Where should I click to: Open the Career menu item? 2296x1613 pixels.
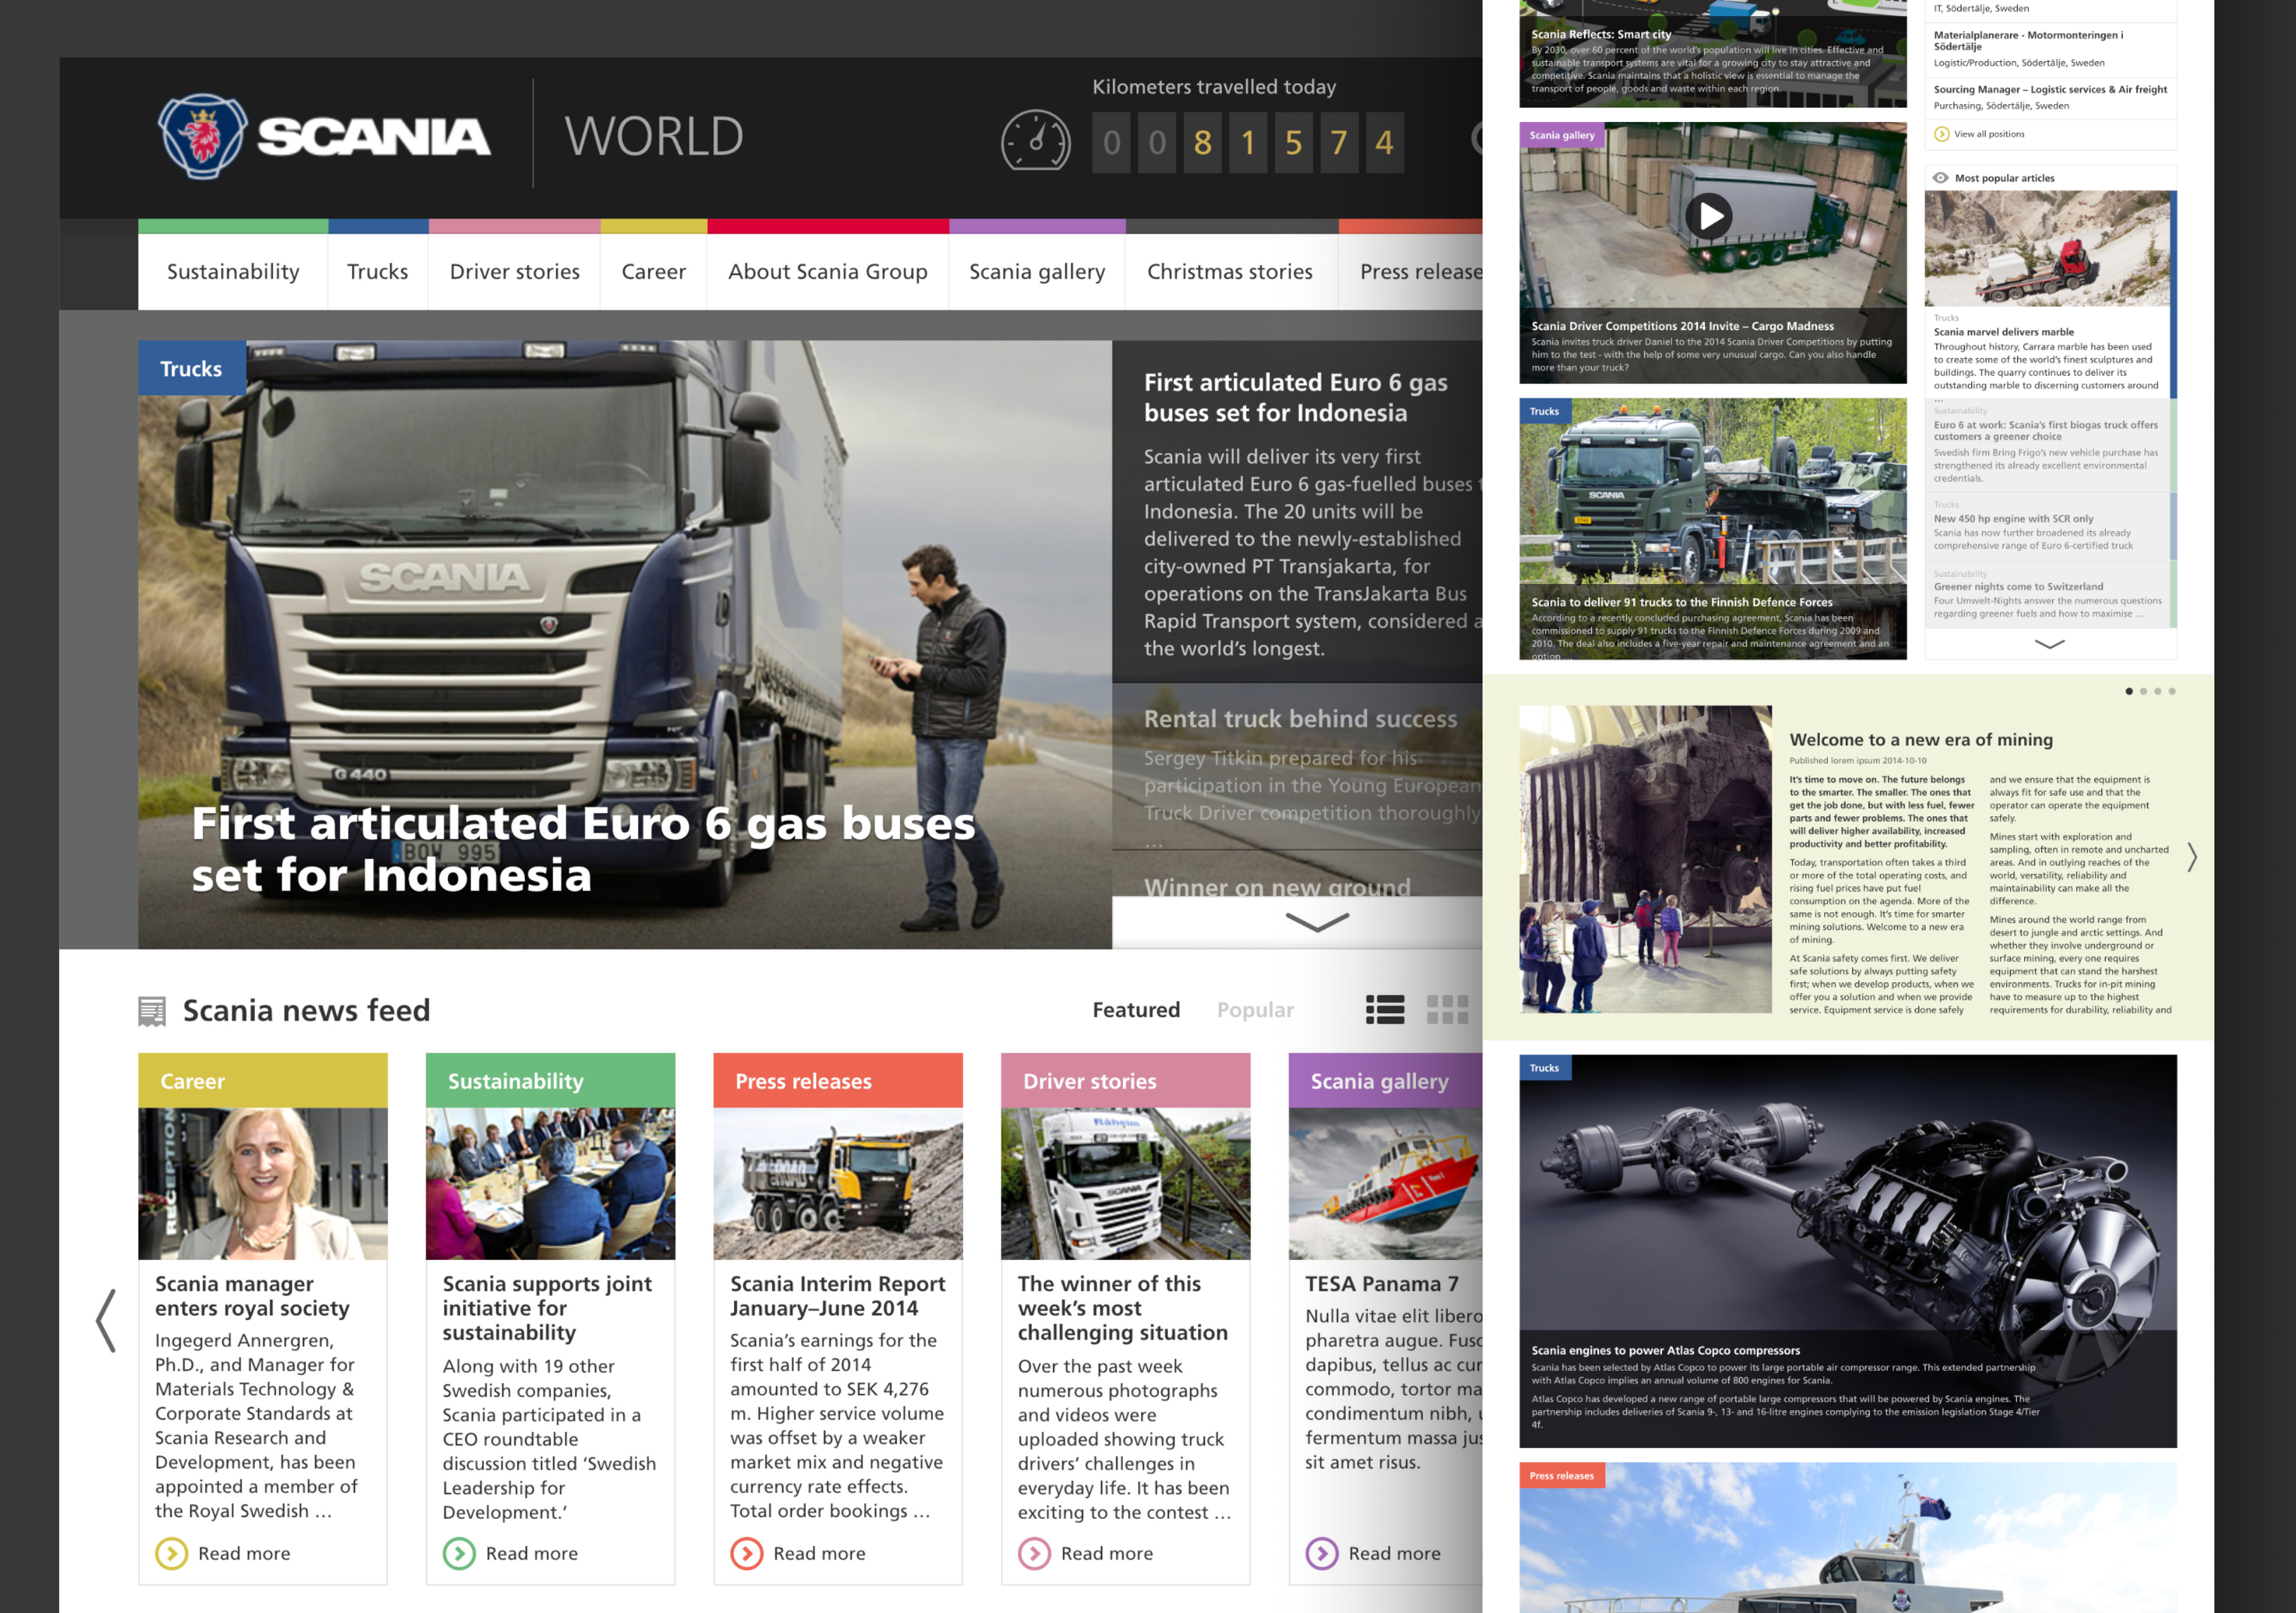click(x=654, y=271)
